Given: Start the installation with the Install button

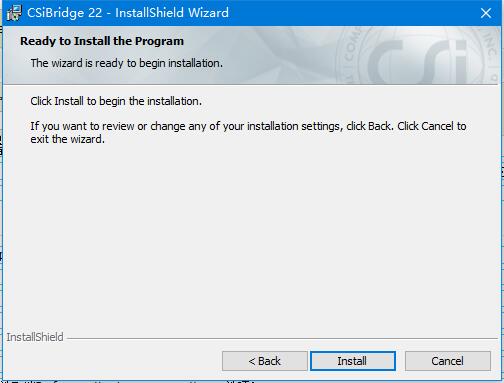Looking at the screenshot, I should point(353,361).
